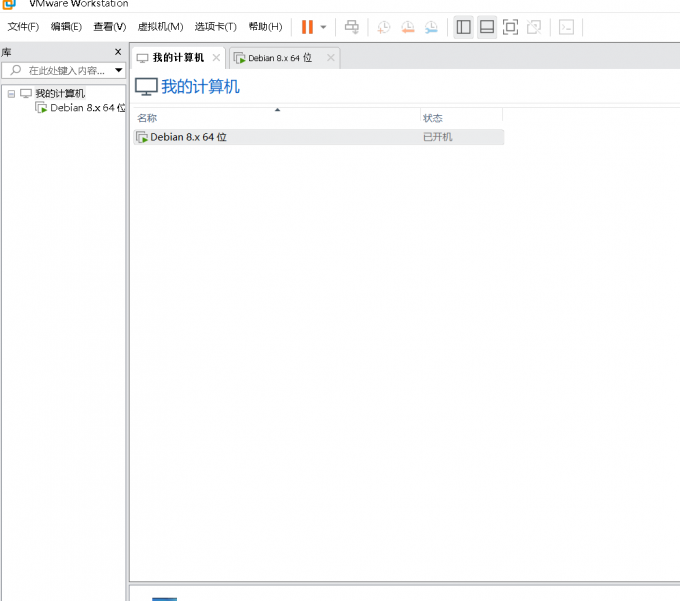Image resolution: width=680 pixels, height=601 pixels.
Task: Close the Debian 8.x 64 位 tab
Action: (x=331, y=58)
